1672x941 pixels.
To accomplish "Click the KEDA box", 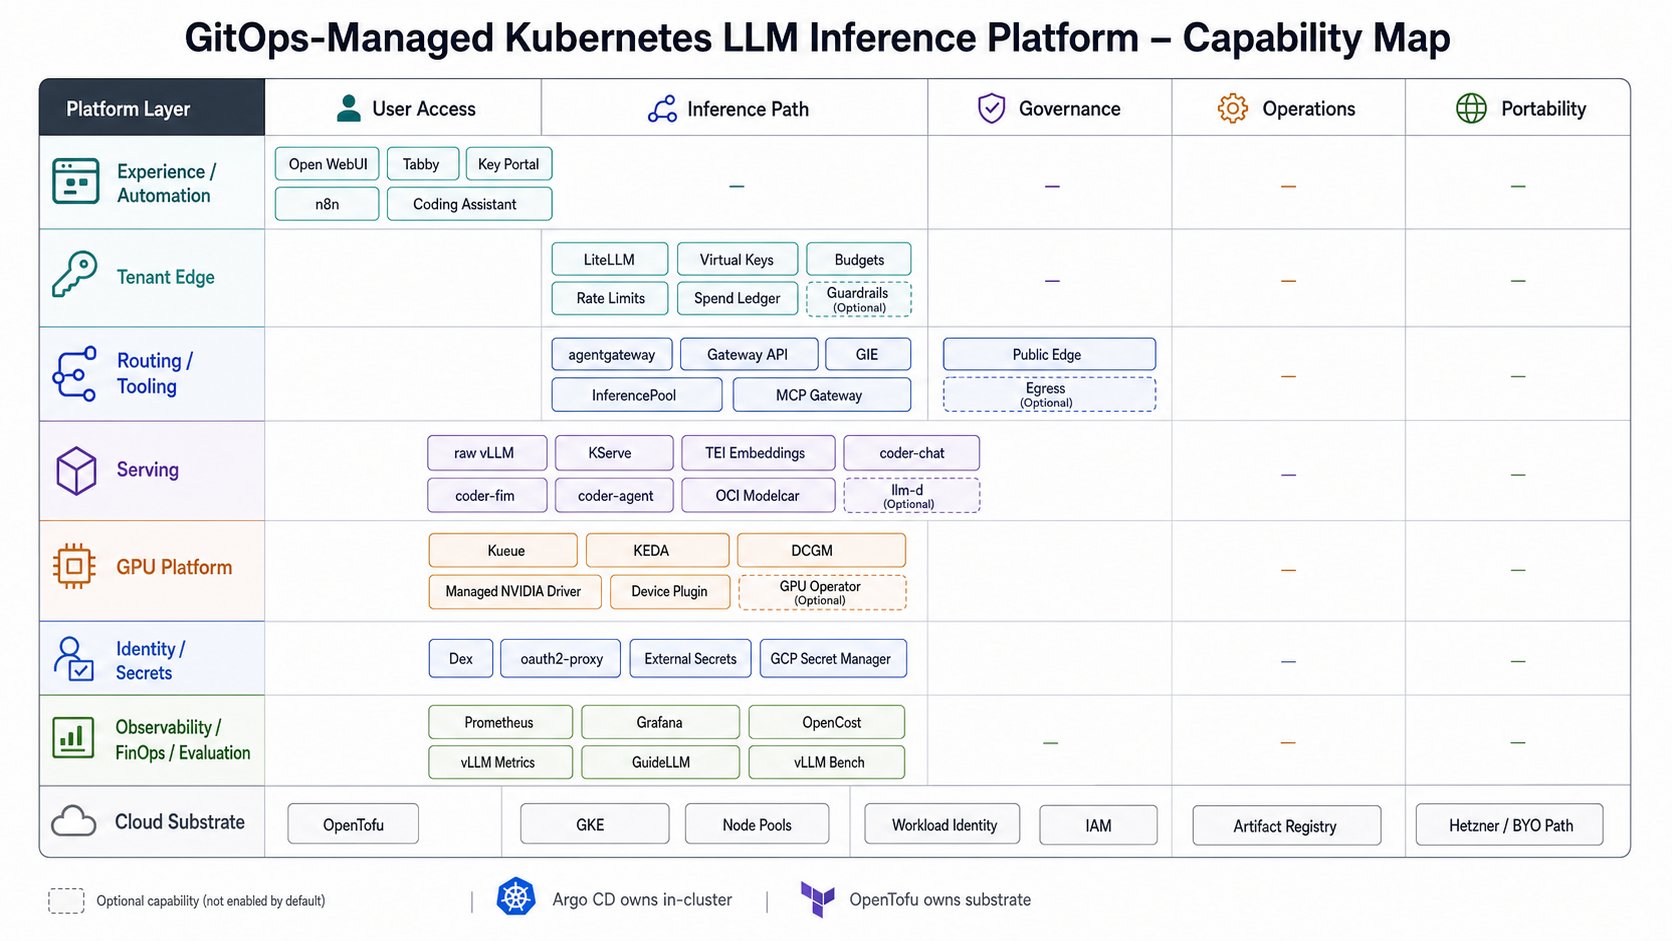I will [657, 550].
